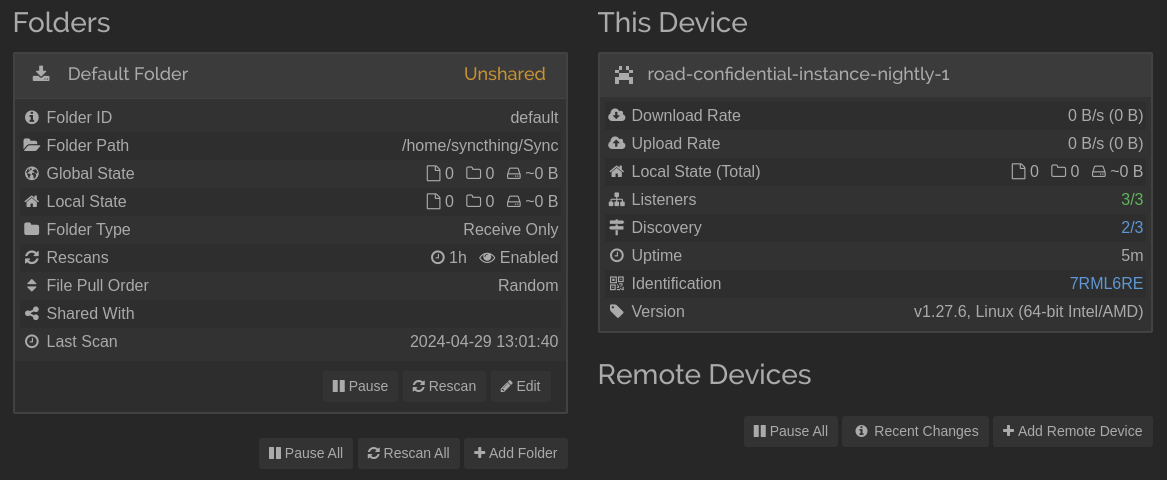Click the Listeners network icon
1167x480 pixels.
pos(616,199)
